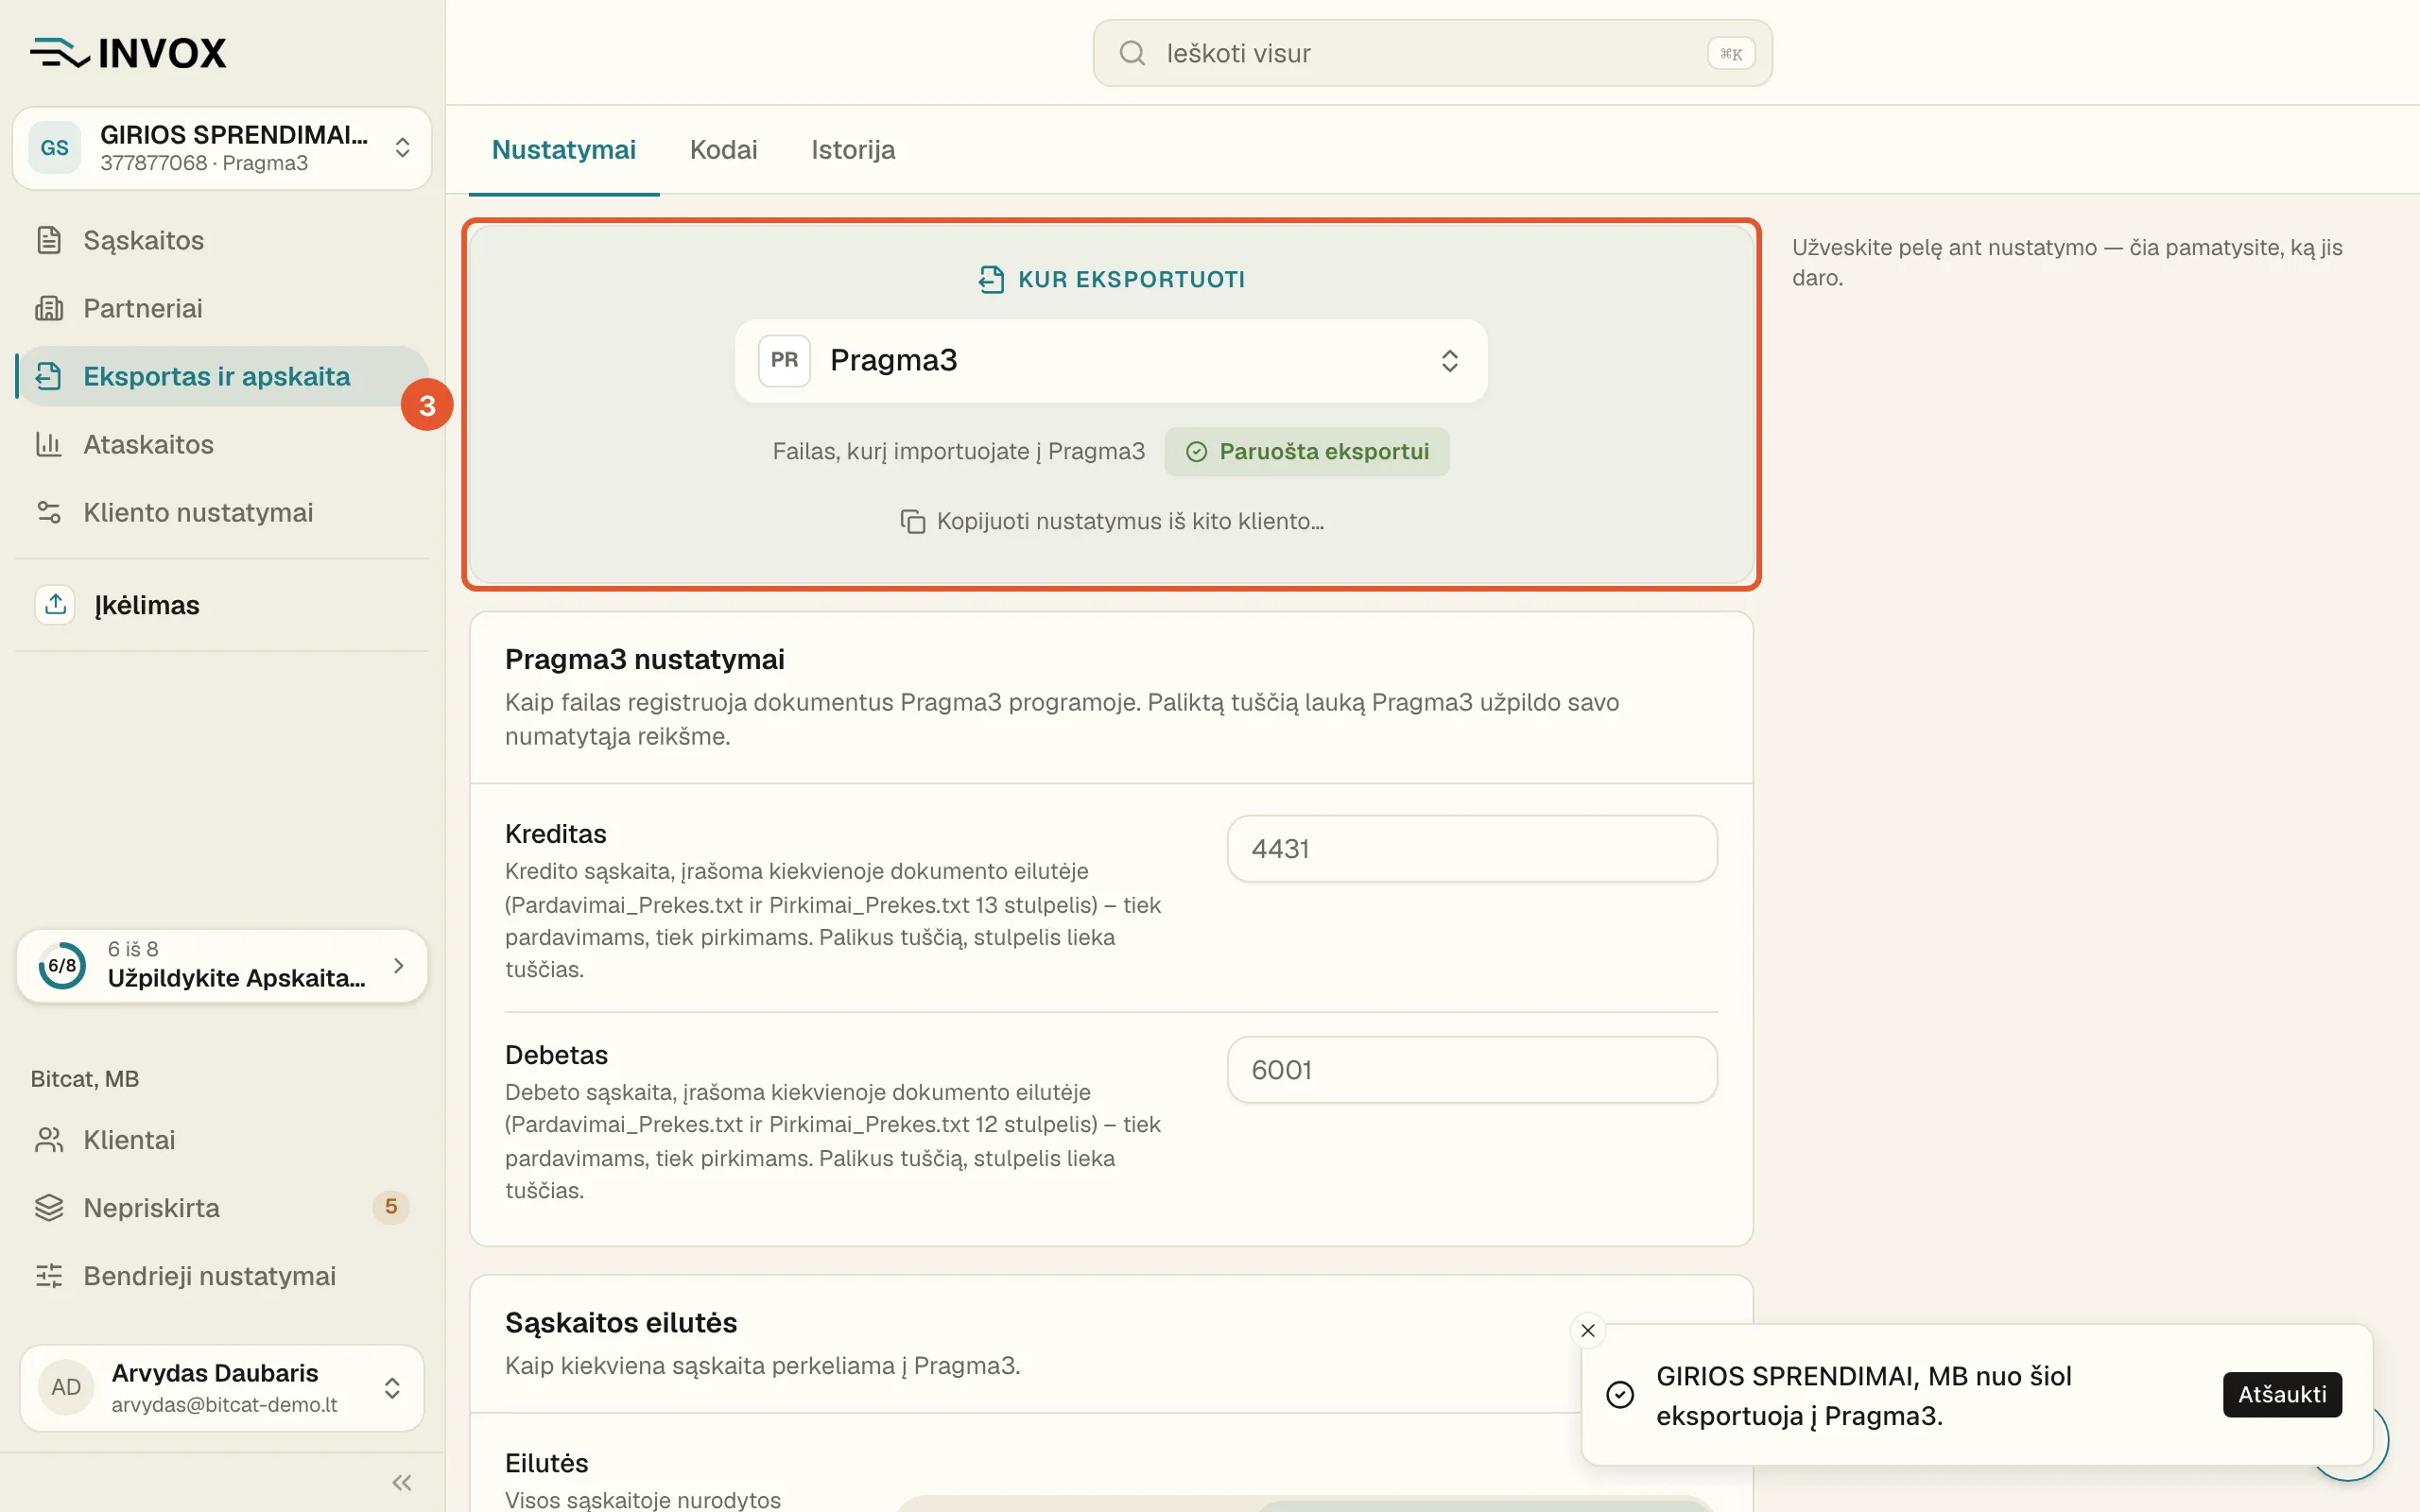This screenshot has height=1512, width=2420.
Task: Click the search magnifier icon
Action: [x=1132, y=53]
